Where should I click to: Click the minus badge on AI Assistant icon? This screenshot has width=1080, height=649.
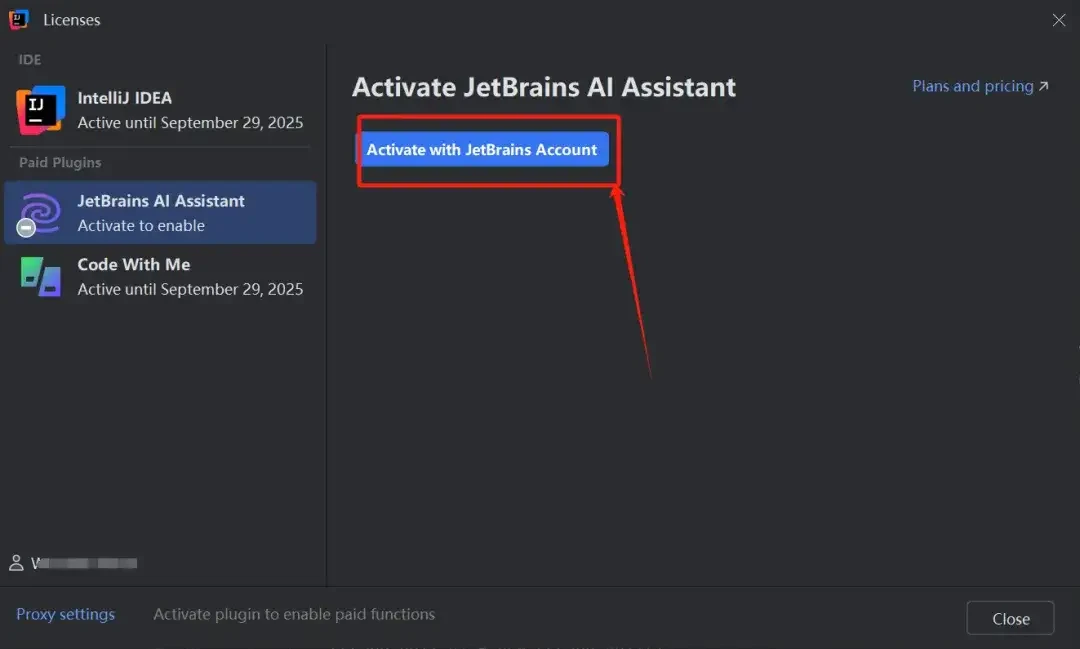coord(27,228)
